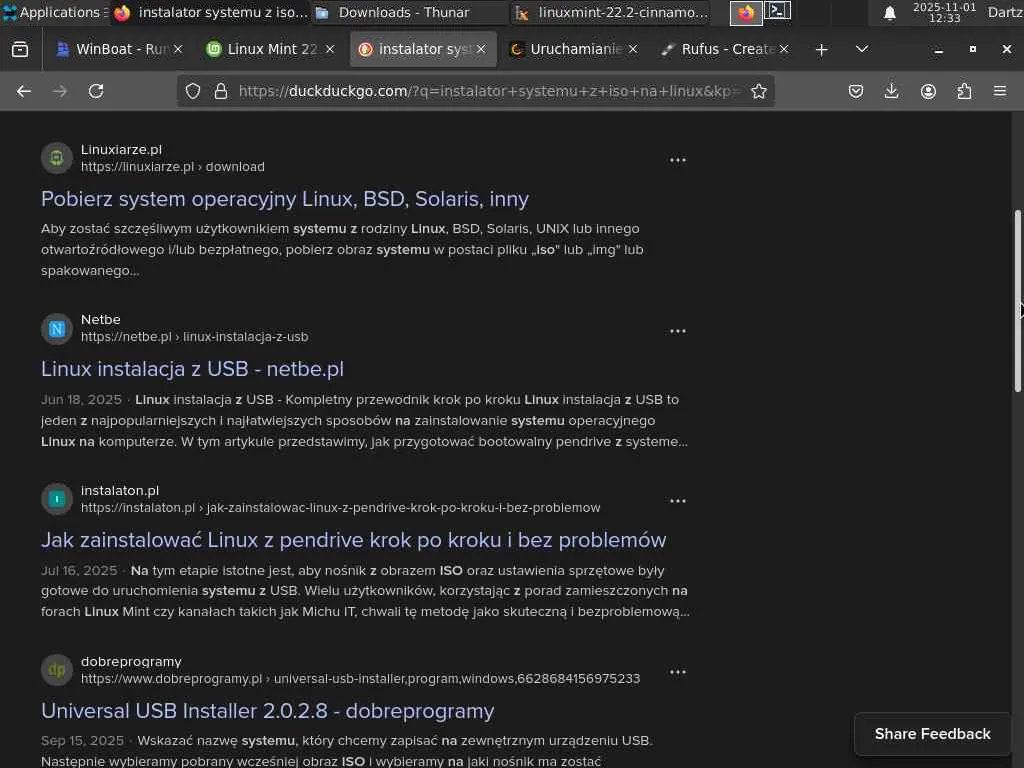Viewport: 1024px width, 768px height.
Task: Click the Firefox workspace icon in panel
Action: 746,12
